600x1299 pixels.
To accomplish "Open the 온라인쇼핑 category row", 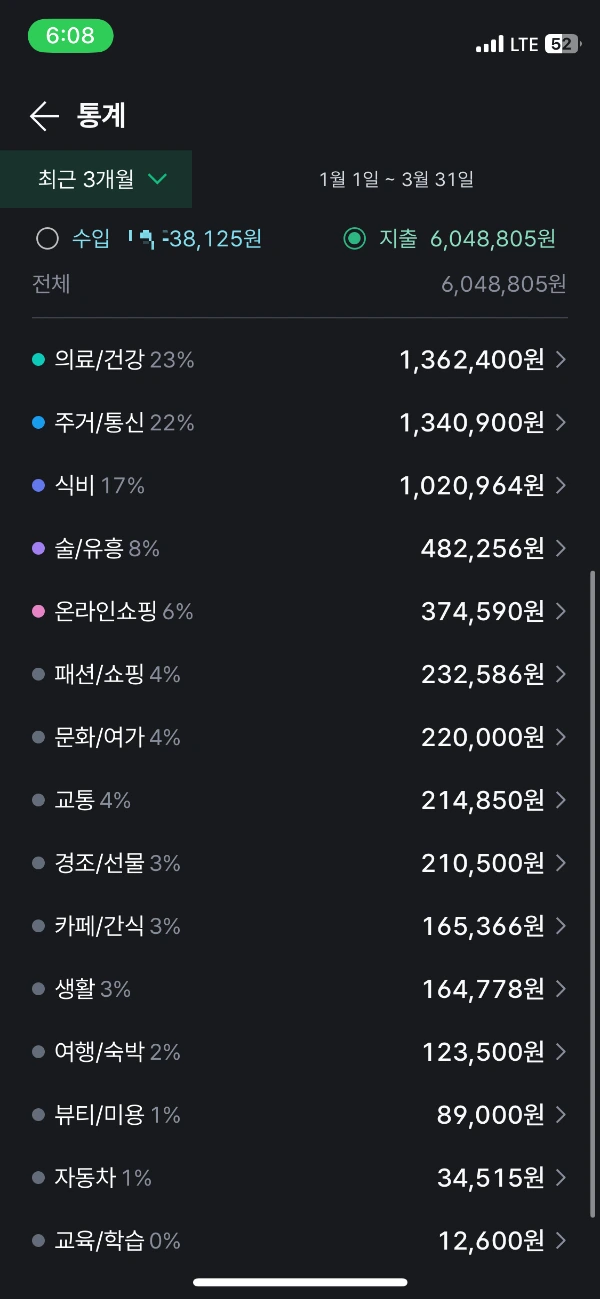I will [300, 611].
